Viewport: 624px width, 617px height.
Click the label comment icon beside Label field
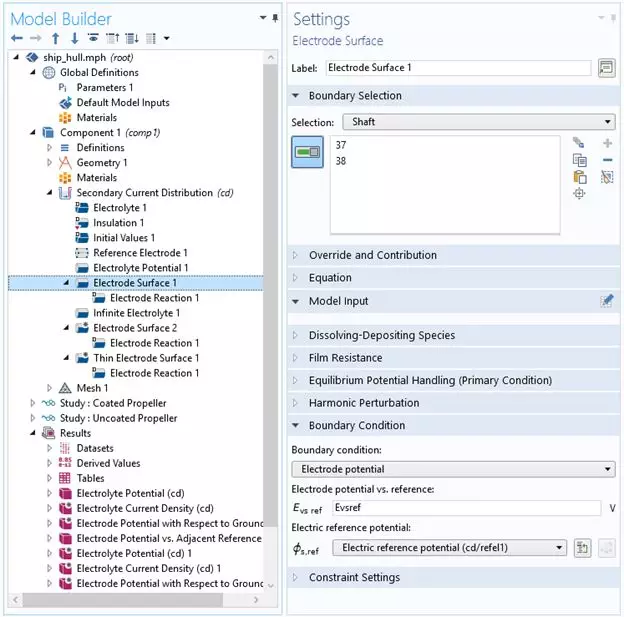point(606,68)
